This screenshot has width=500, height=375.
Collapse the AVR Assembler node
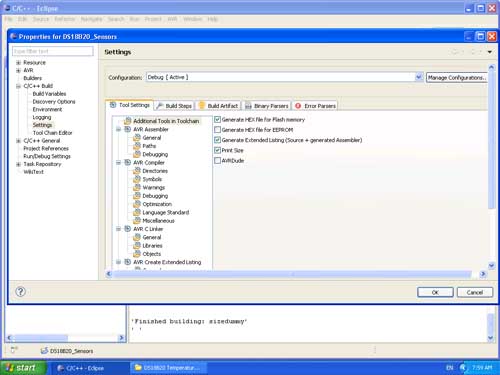118,129
